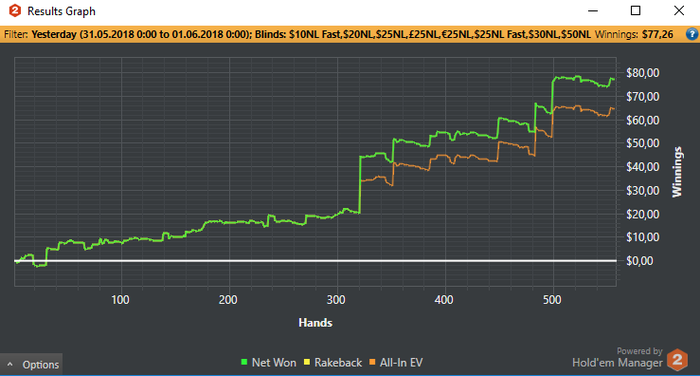Click the $30,00 axis label

tap(642, 191)
